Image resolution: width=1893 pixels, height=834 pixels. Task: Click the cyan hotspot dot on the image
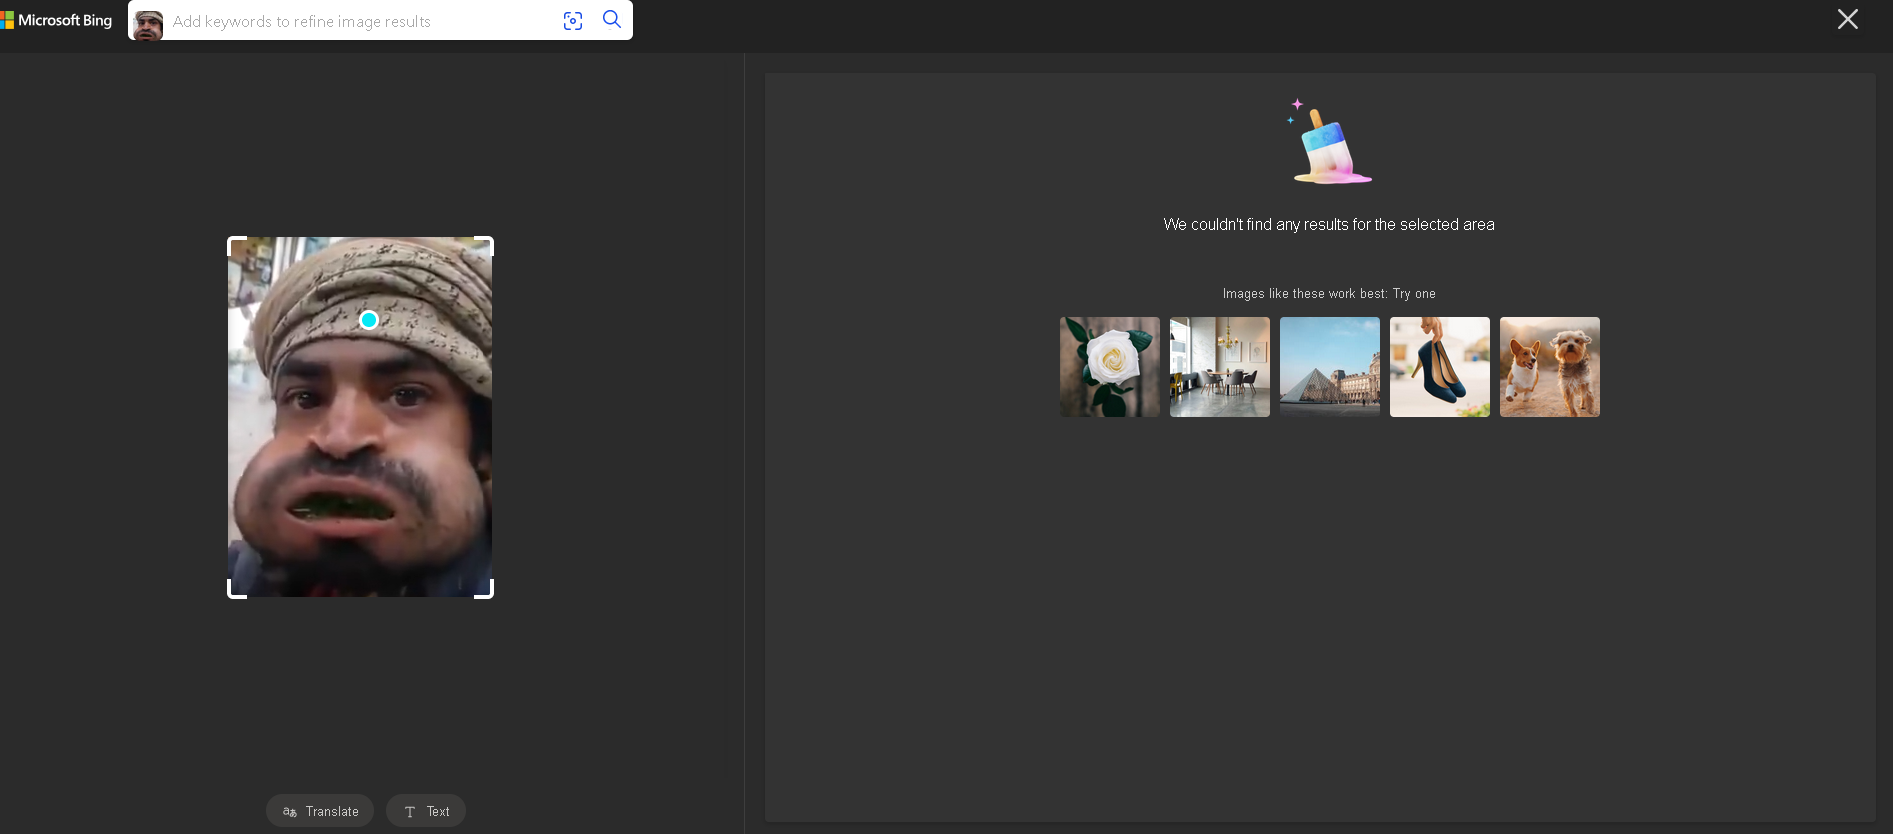(x=369, y=320)
